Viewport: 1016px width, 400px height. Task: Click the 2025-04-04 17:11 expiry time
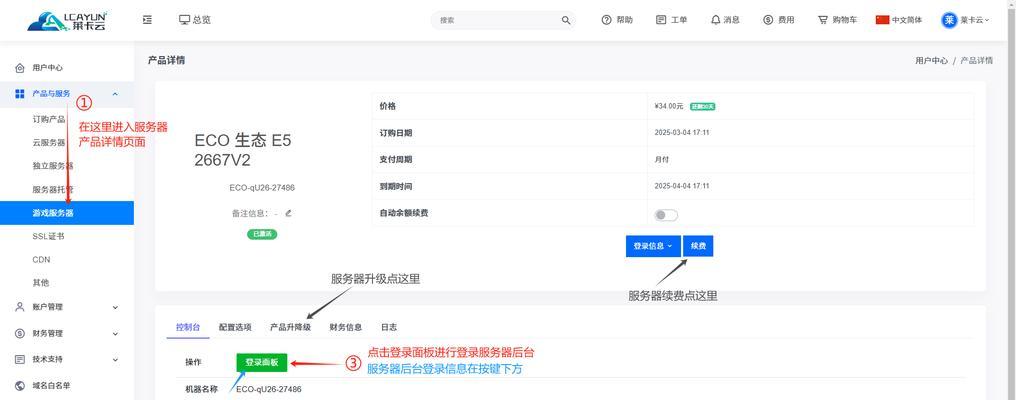tap(682, 186)
